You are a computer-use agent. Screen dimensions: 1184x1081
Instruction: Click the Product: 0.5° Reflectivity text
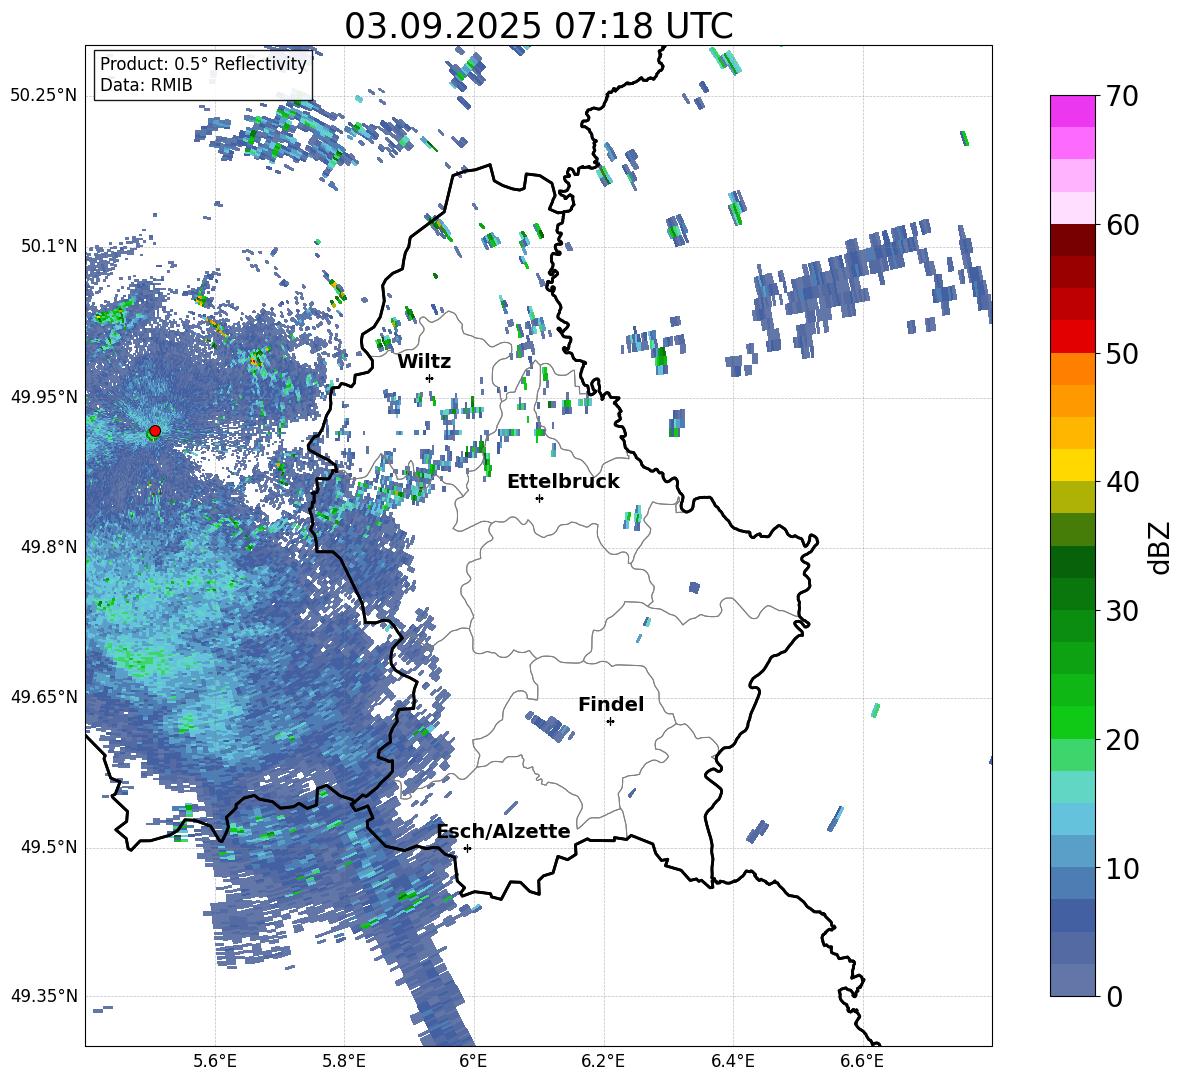(x=203, y=64)
